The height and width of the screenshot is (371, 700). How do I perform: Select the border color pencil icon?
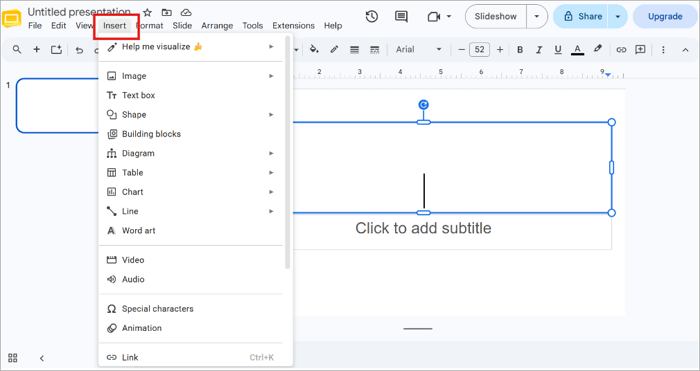[x=334, y=50]
